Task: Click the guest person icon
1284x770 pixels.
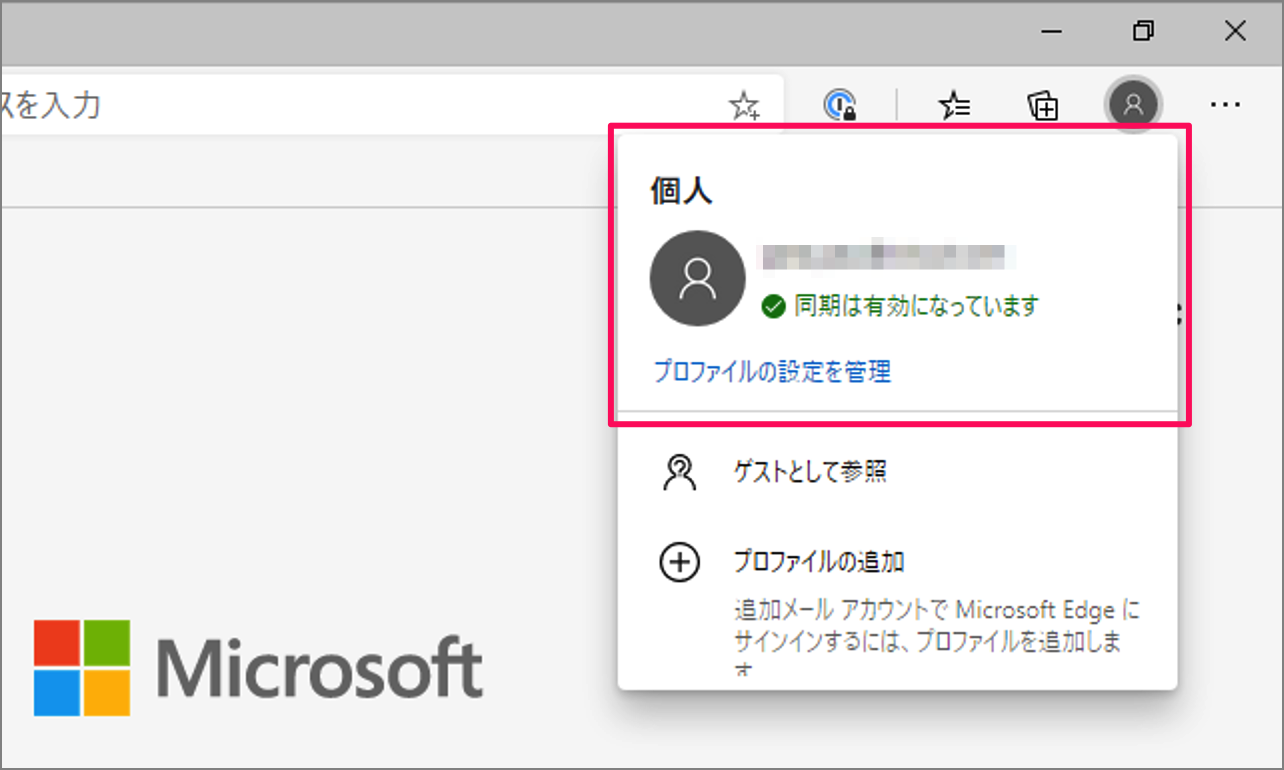Action: click(679, 472)
